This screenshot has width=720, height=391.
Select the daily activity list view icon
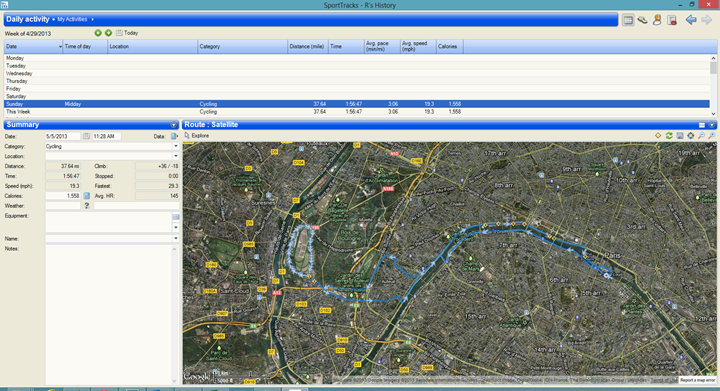[628, 20]
